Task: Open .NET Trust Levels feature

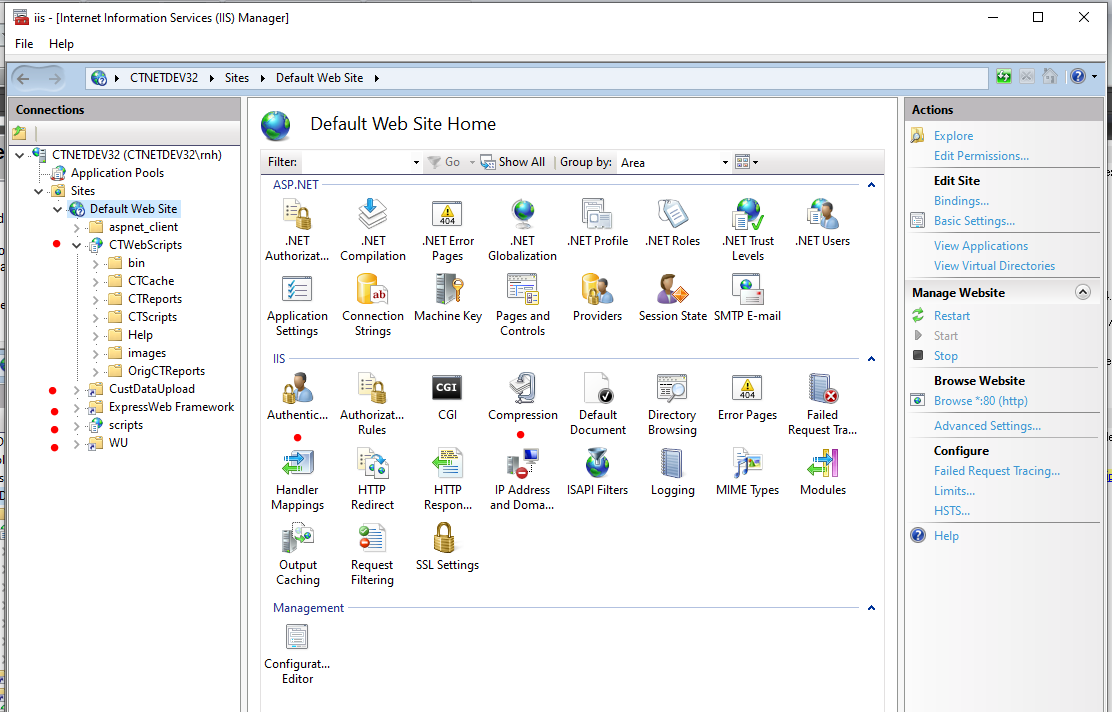Action: click(x=747, y=229)
